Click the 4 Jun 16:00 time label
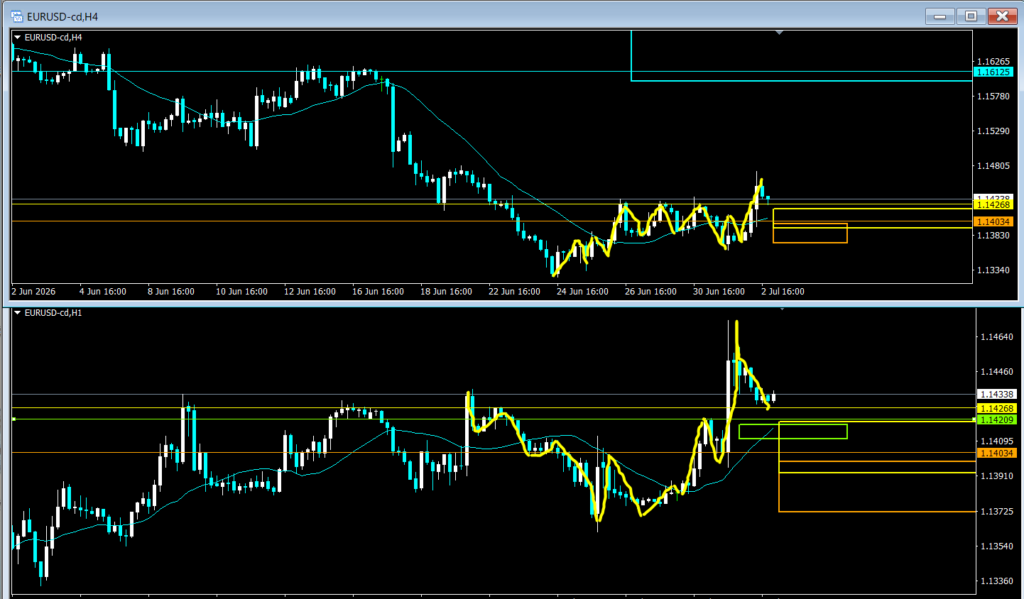The image size is (1024, 599). coord(103,291)
